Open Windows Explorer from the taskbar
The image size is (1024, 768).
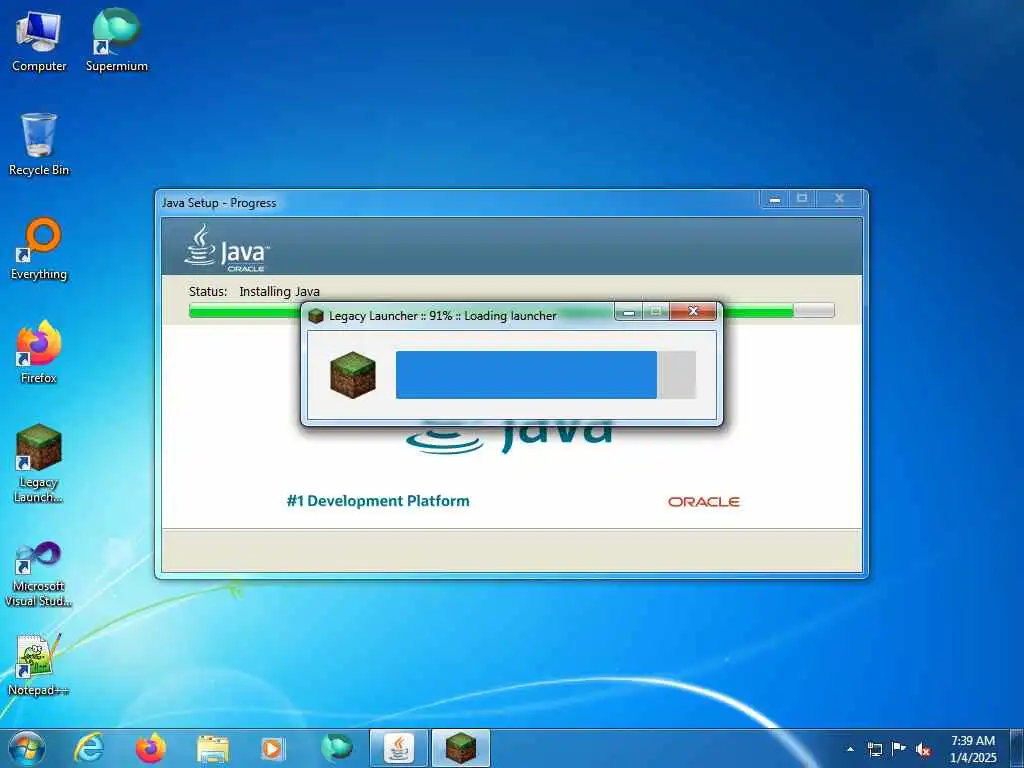[x=213, y=748]
